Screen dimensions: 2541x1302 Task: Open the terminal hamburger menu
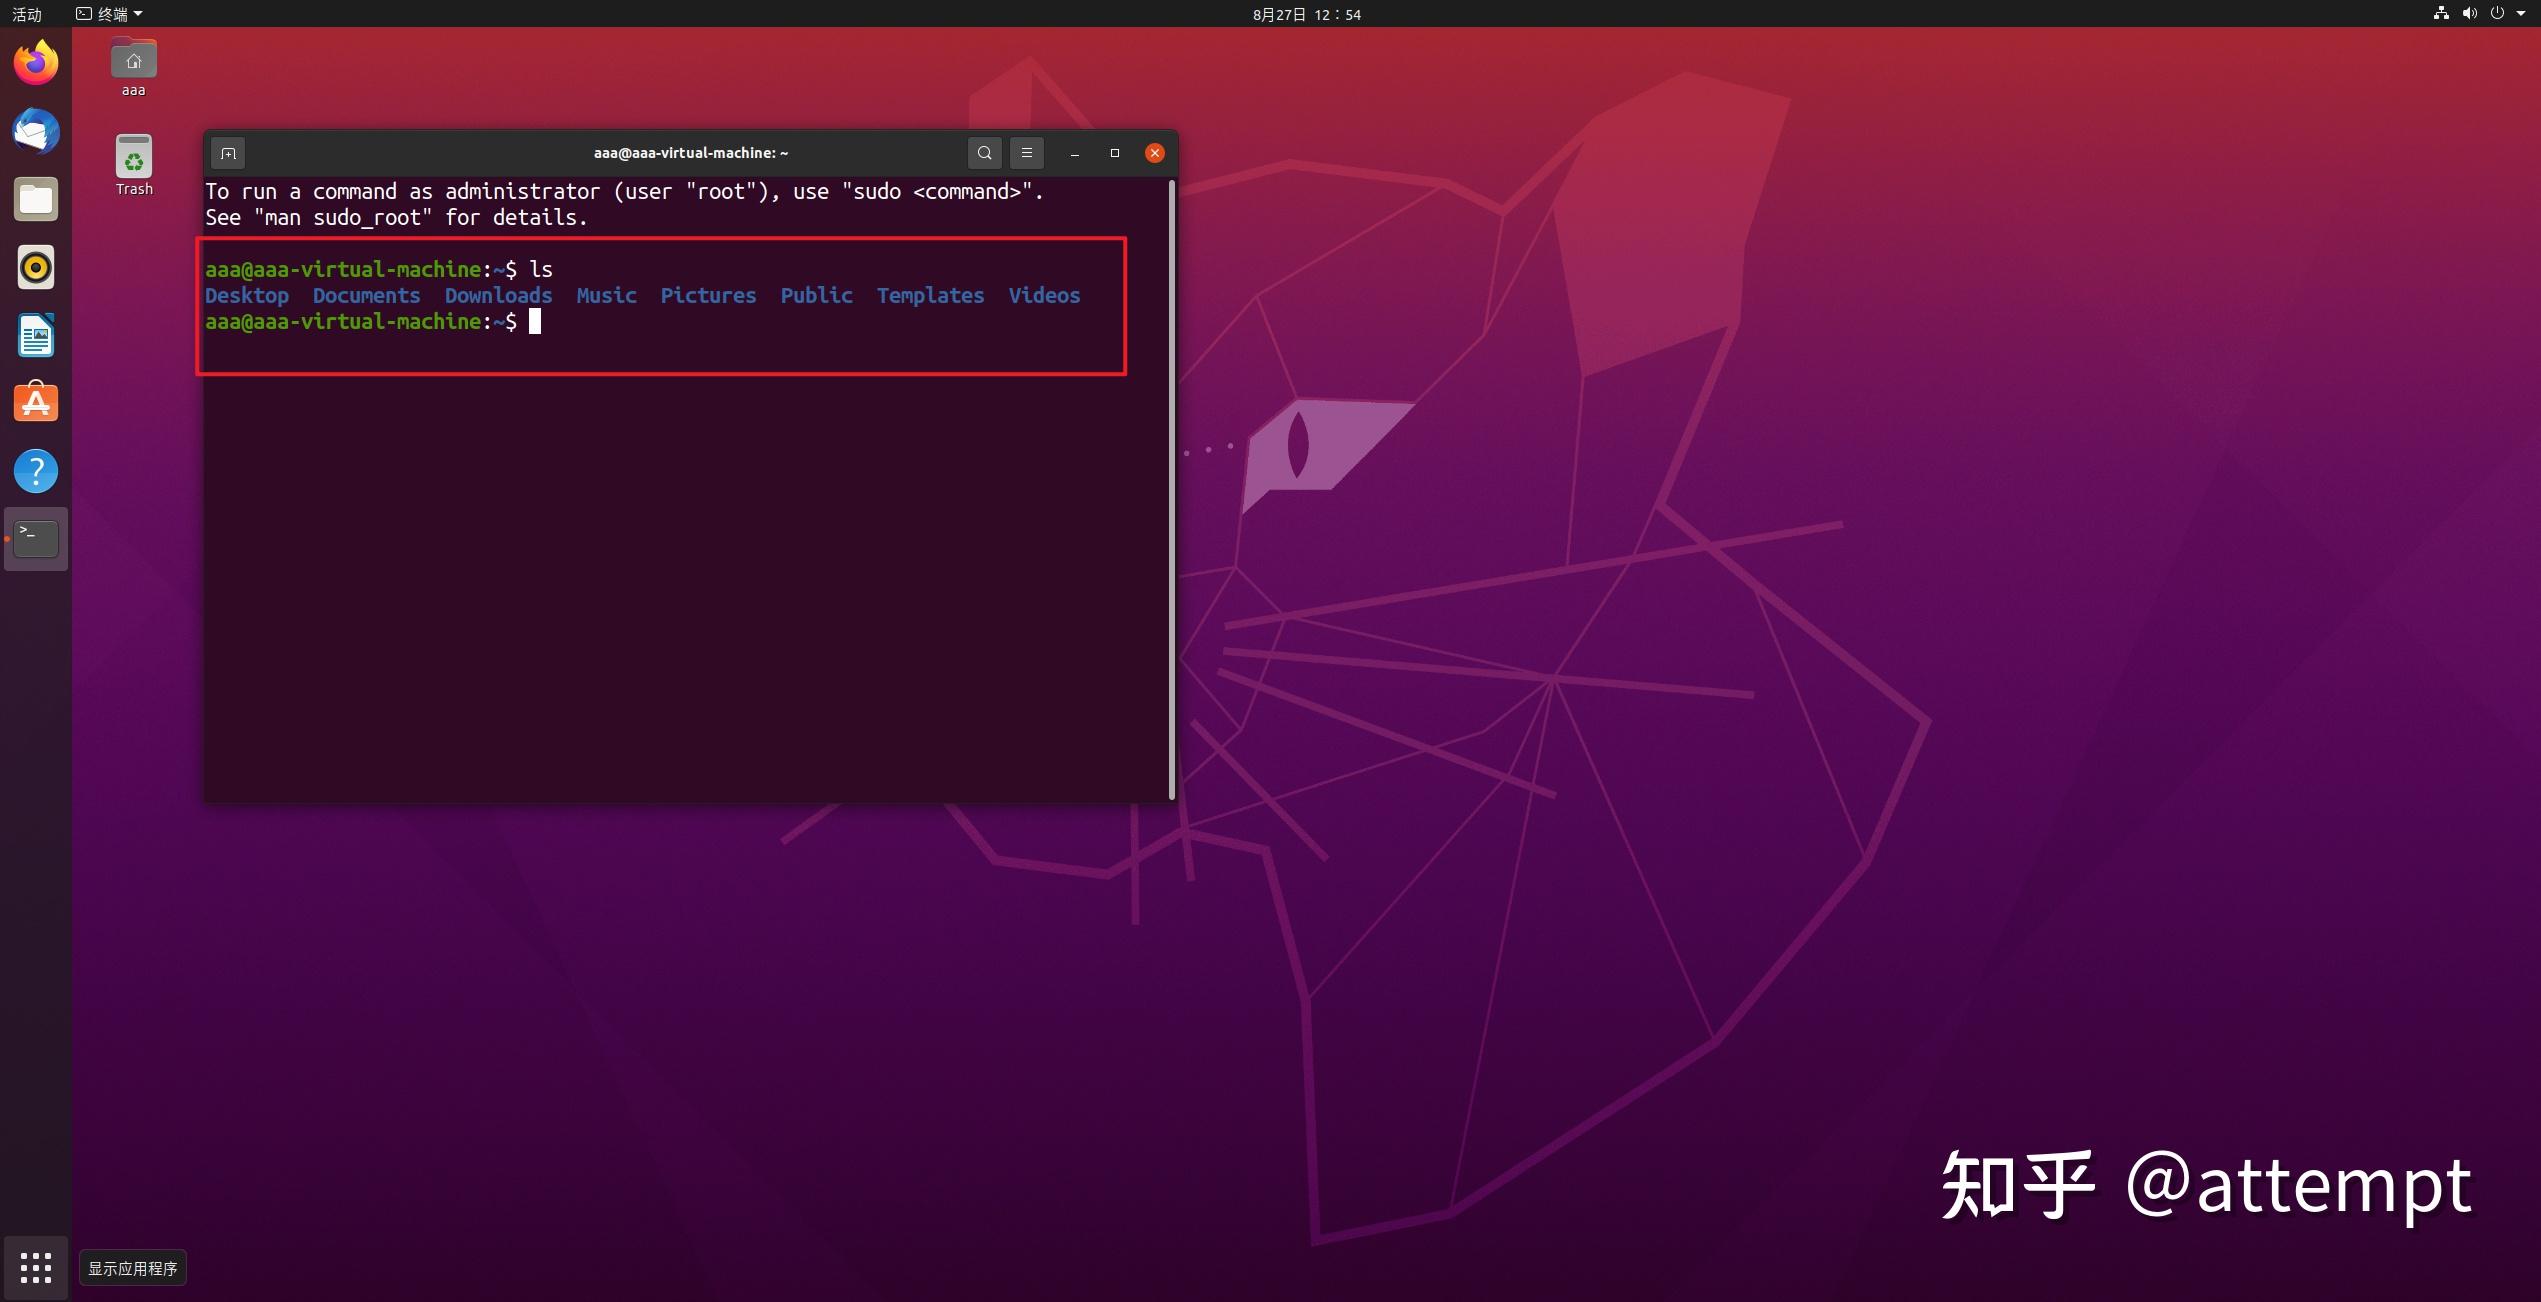pyautogui.click(x=1026, y=153)
